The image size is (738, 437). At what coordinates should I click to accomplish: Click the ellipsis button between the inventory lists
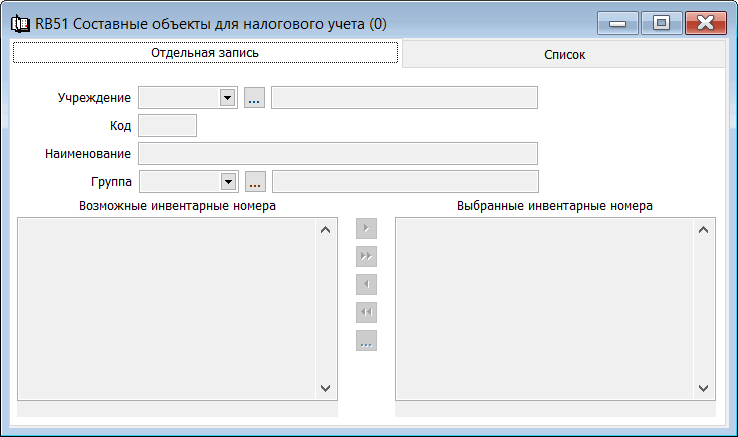coord(366,342)
